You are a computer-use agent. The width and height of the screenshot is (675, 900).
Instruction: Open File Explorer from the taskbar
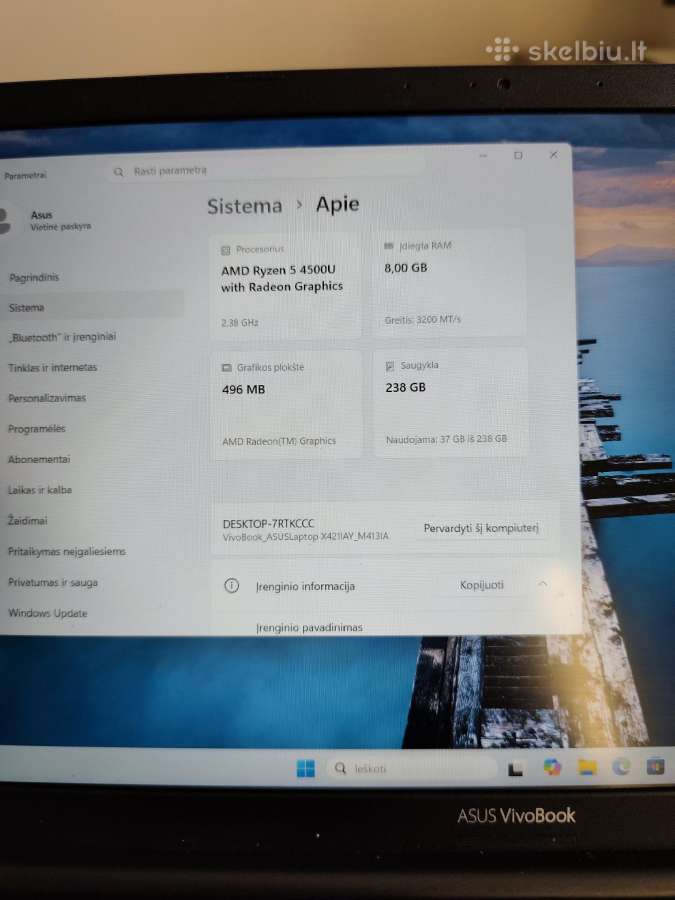coord(587,767)
